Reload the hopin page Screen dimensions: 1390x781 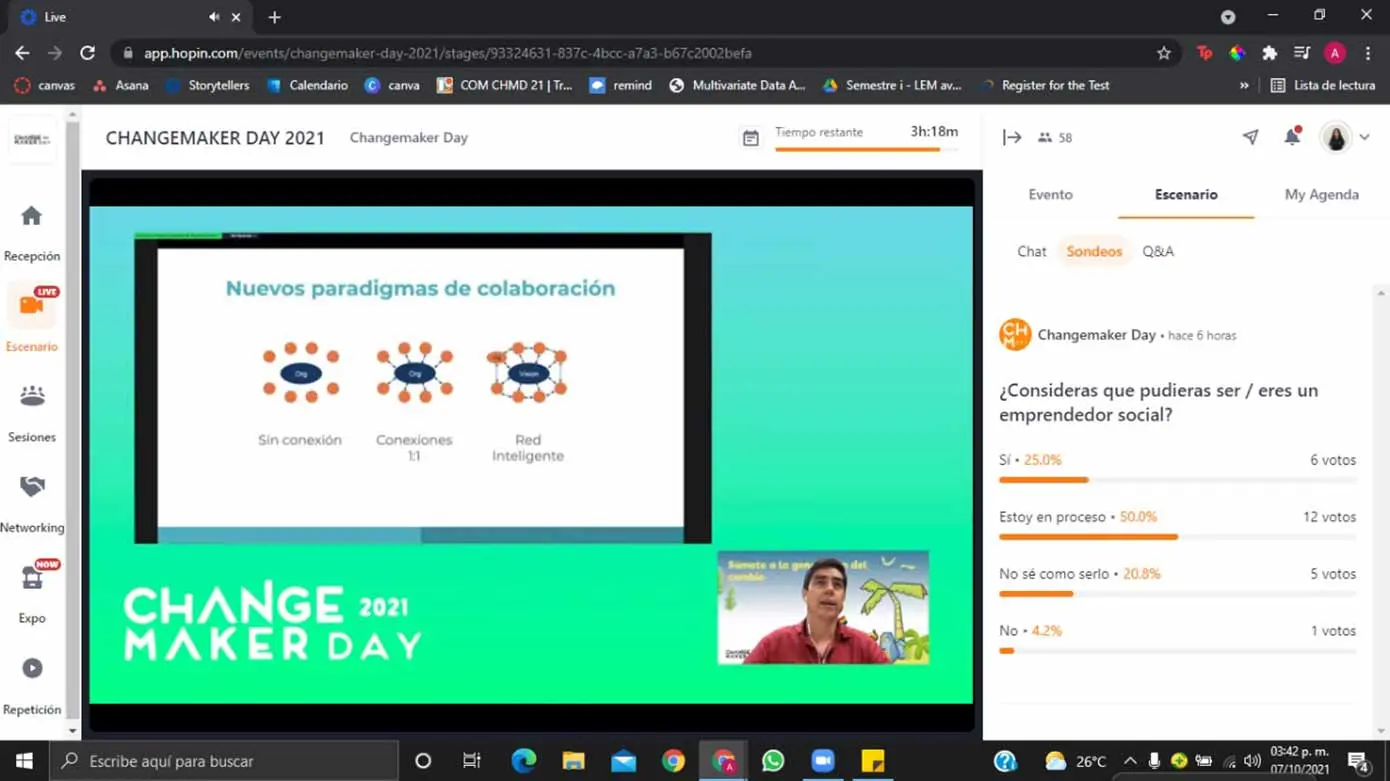88,53
